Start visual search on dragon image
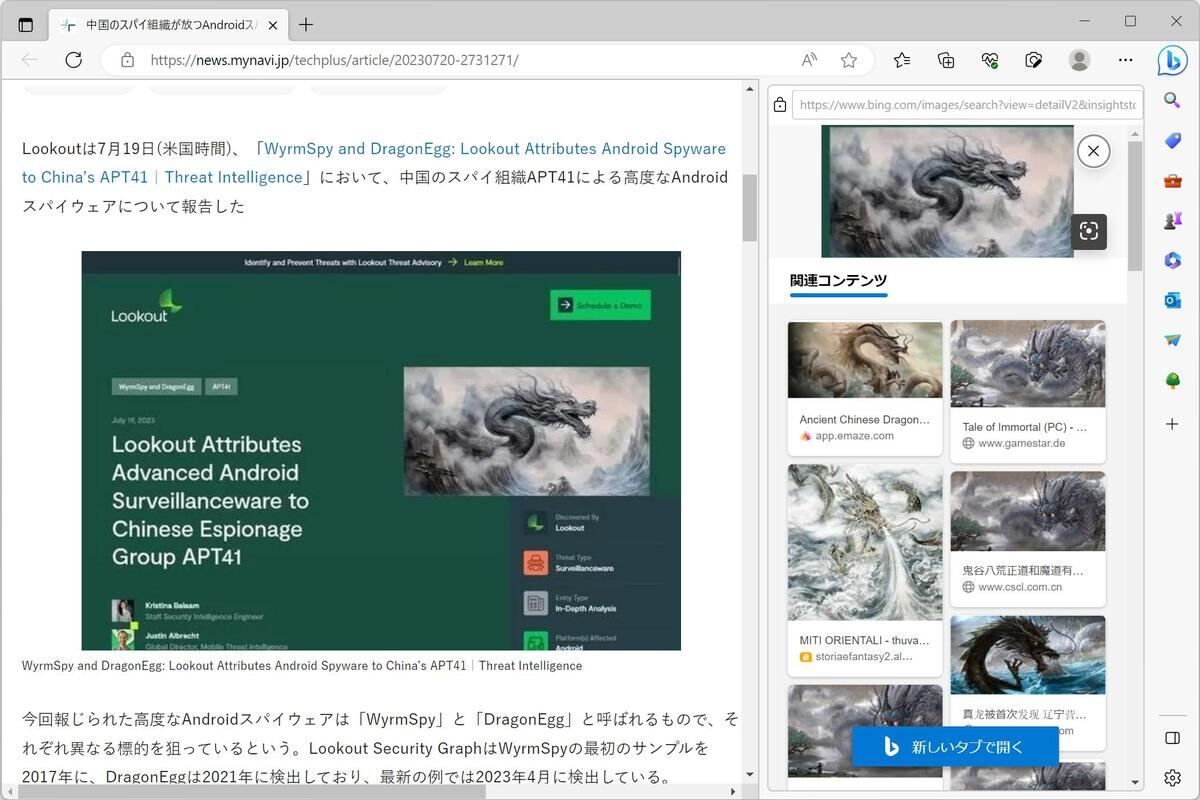 click(x=1089, y=231)
